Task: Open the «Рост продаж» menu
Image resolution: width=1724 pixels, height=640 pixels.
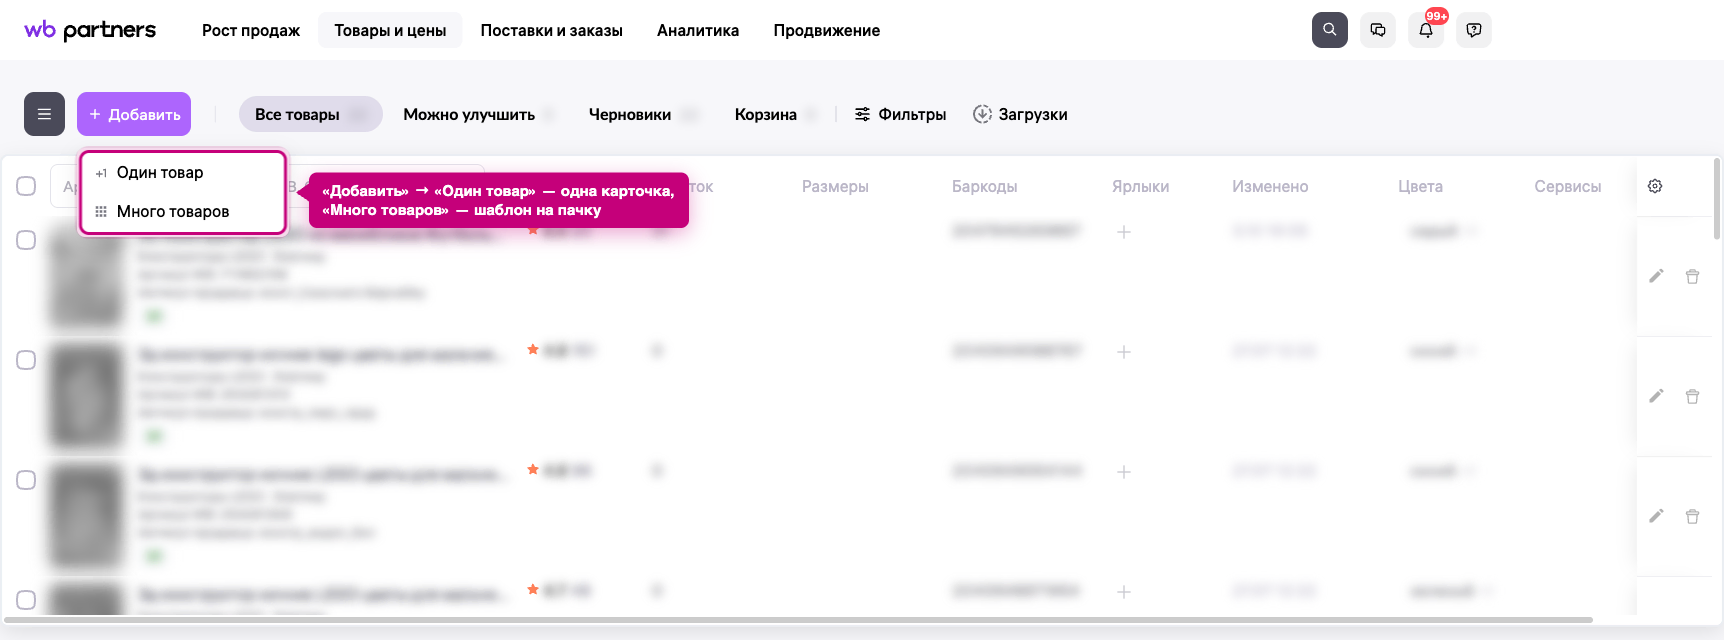Action: point(251,30)
